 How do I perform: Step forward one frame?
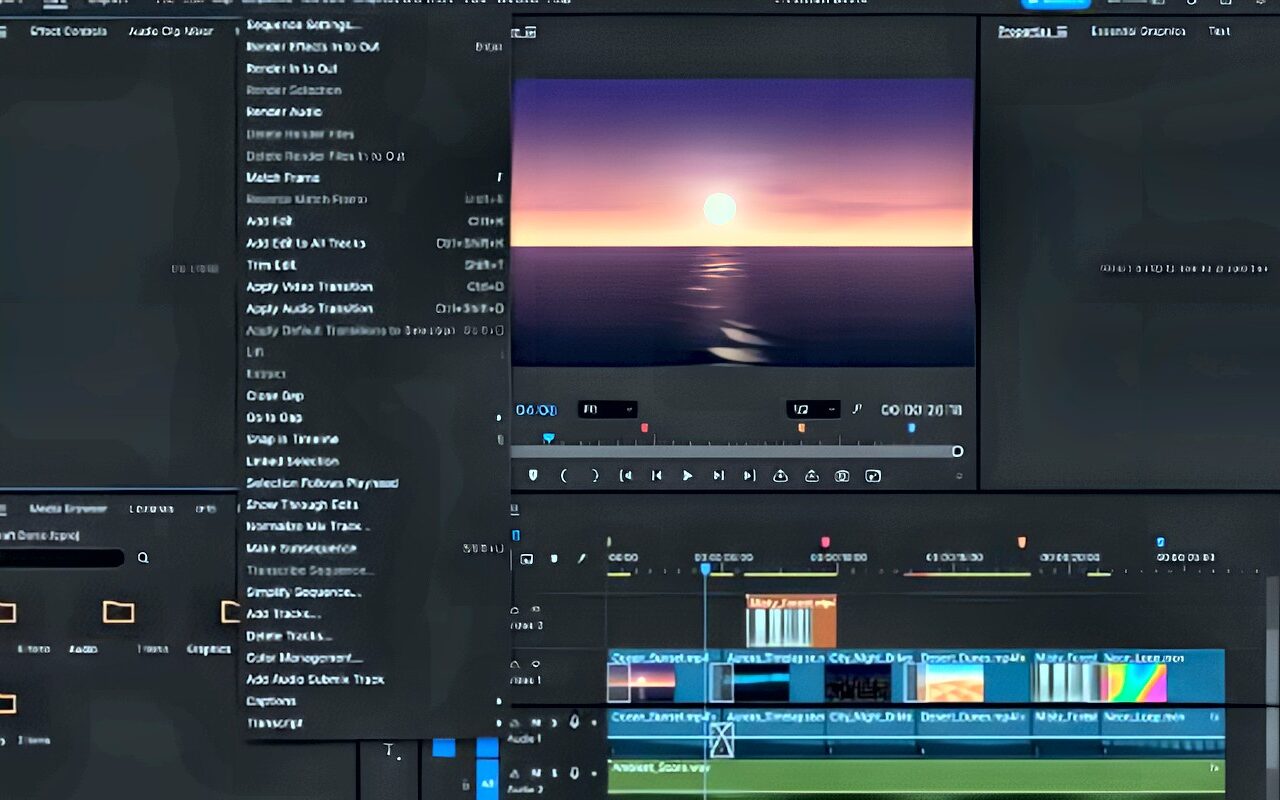tap(718, 476)
